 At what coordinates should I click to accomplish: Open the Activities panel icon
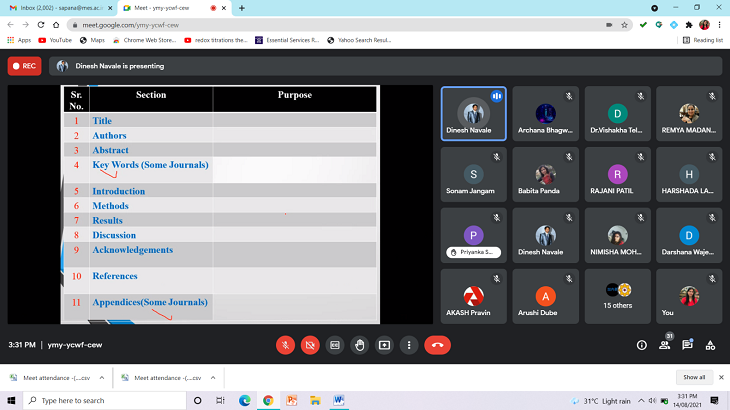tap(710, 345)
